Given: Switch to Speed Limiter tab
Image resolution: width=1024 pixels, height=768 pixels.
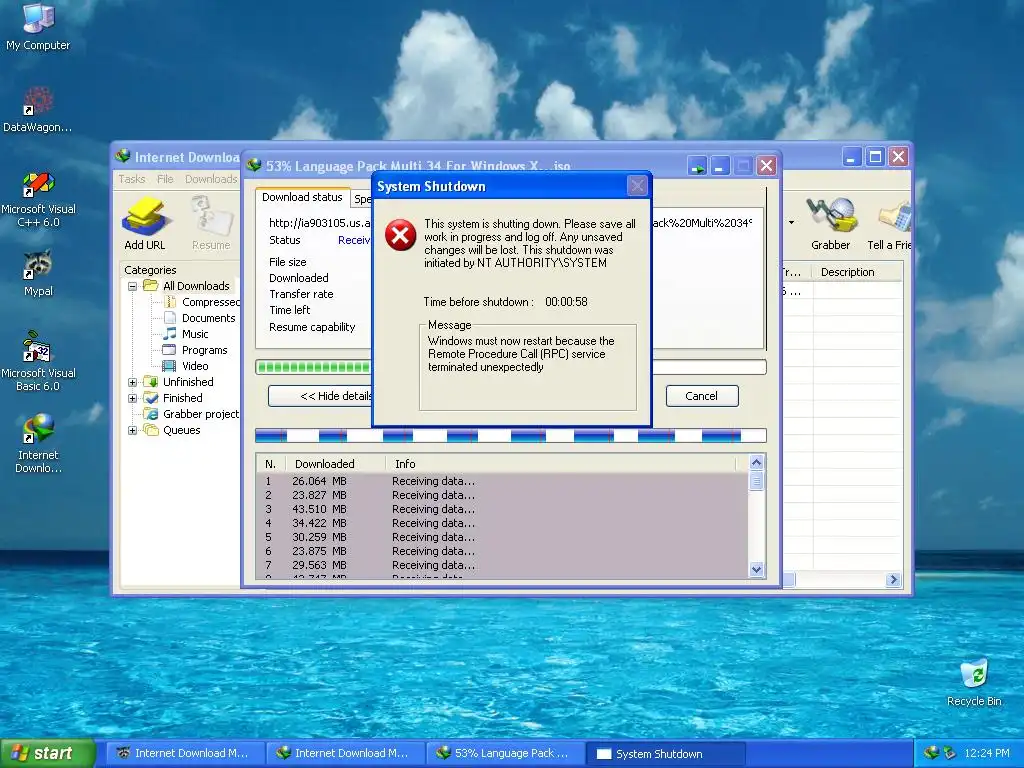Looking at the screenshot, I should click(x=362, y=199).
